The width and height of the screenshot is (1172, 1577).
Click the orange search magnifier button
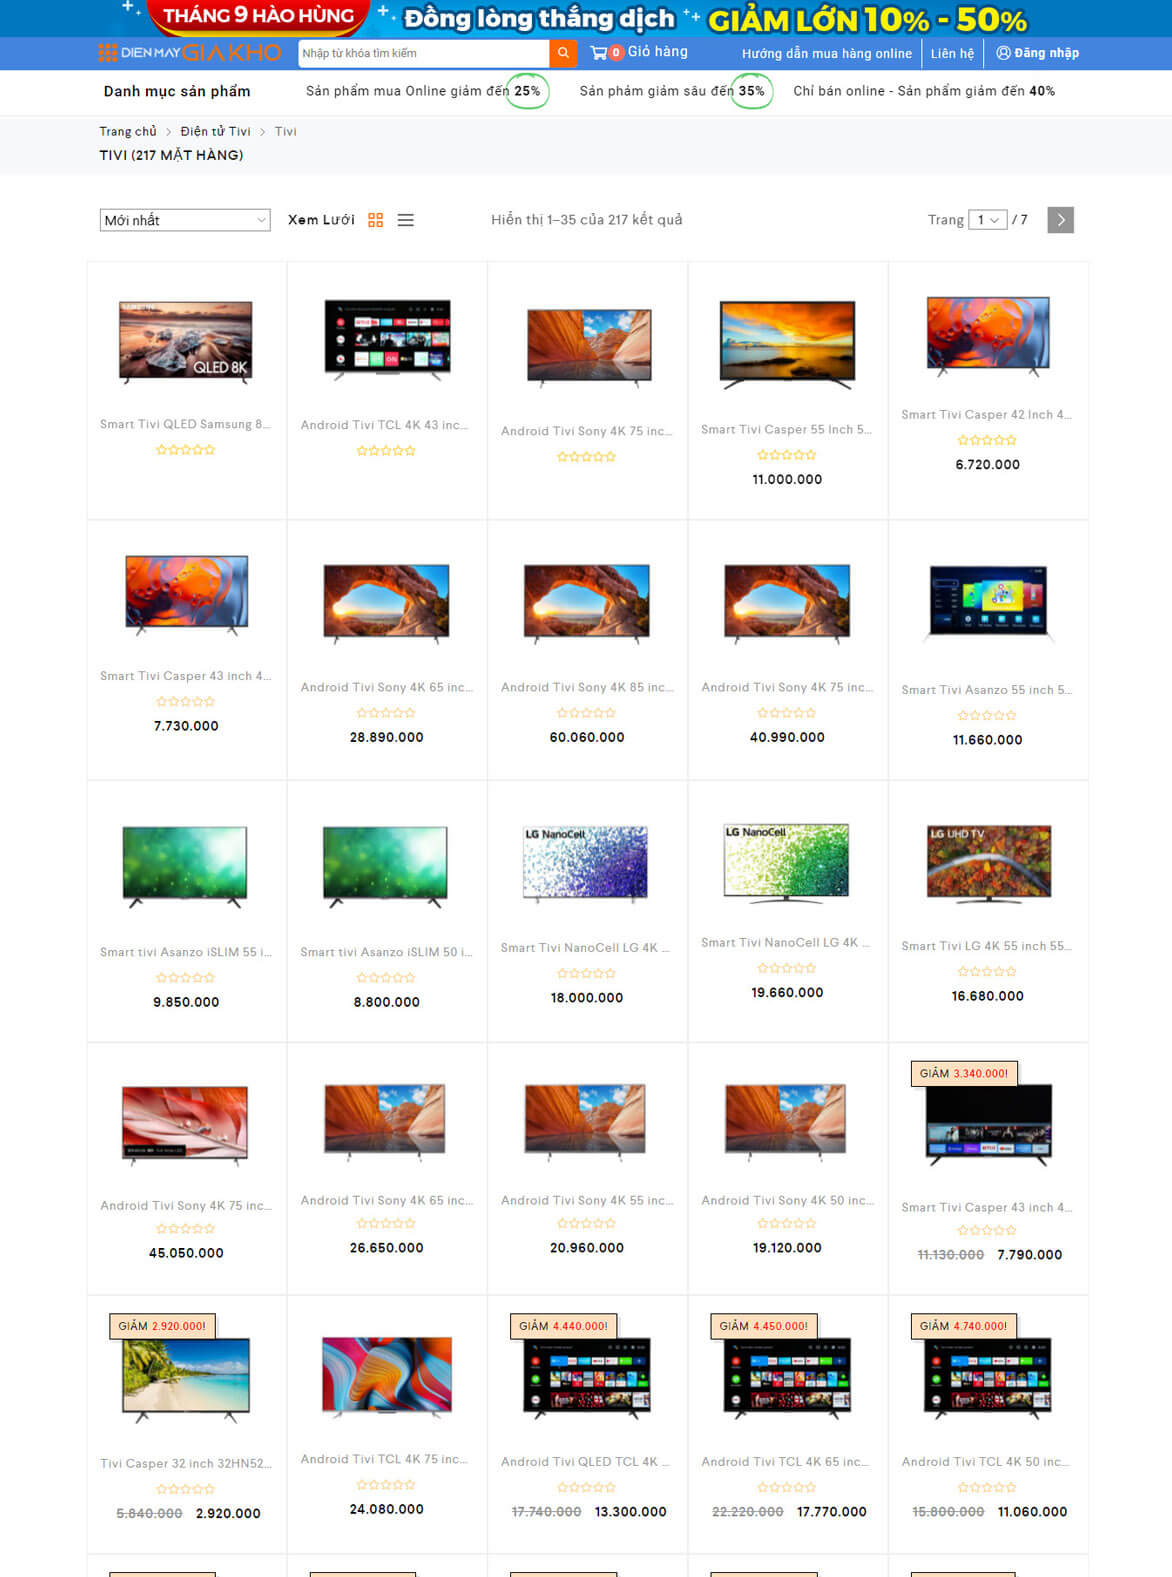coord(563,53)
